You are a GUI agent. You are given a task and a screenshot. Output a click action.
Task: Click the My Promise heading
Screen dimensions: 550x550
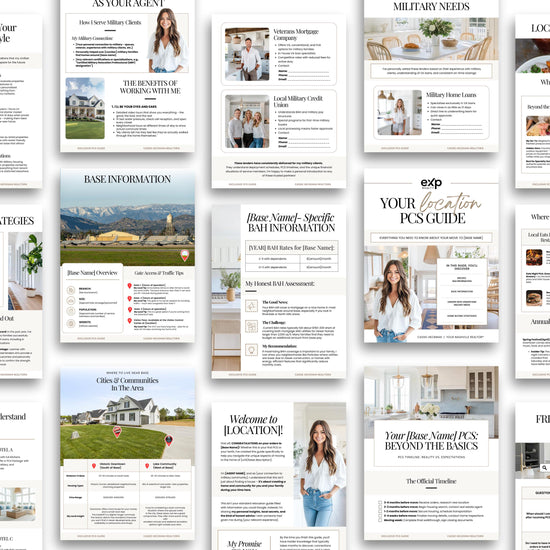[x=245, y=544]
